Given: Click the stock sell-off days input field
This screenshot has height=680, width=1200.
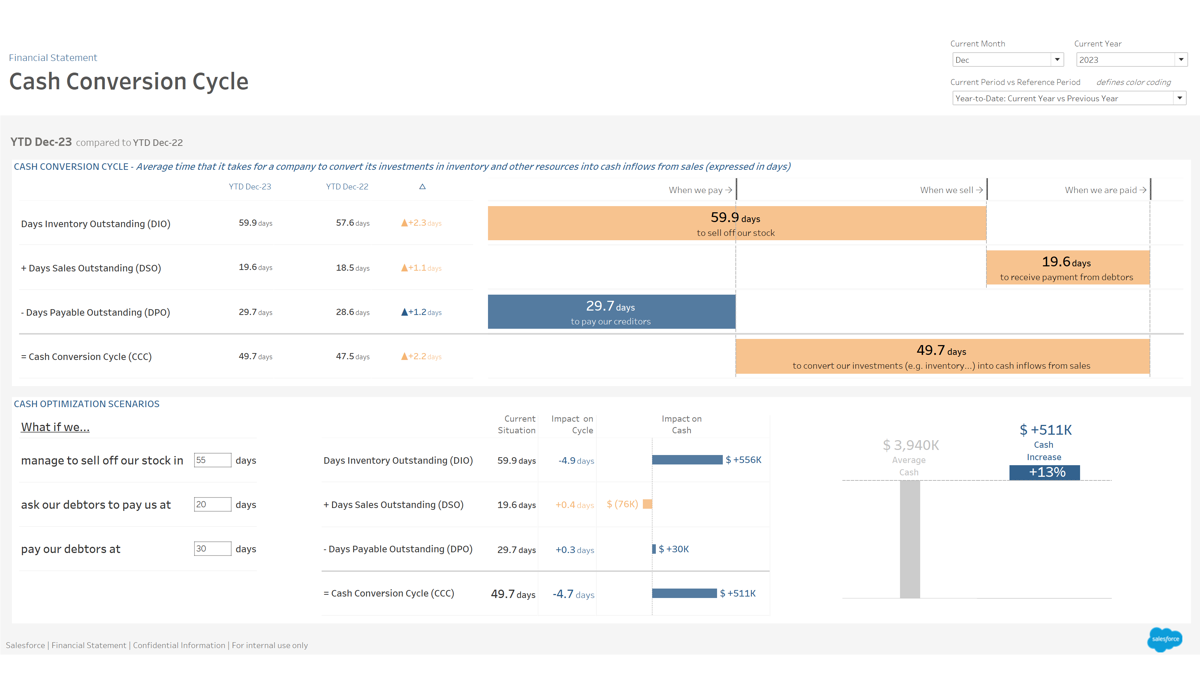Looking at the screenshot, I should click(212, 460).
